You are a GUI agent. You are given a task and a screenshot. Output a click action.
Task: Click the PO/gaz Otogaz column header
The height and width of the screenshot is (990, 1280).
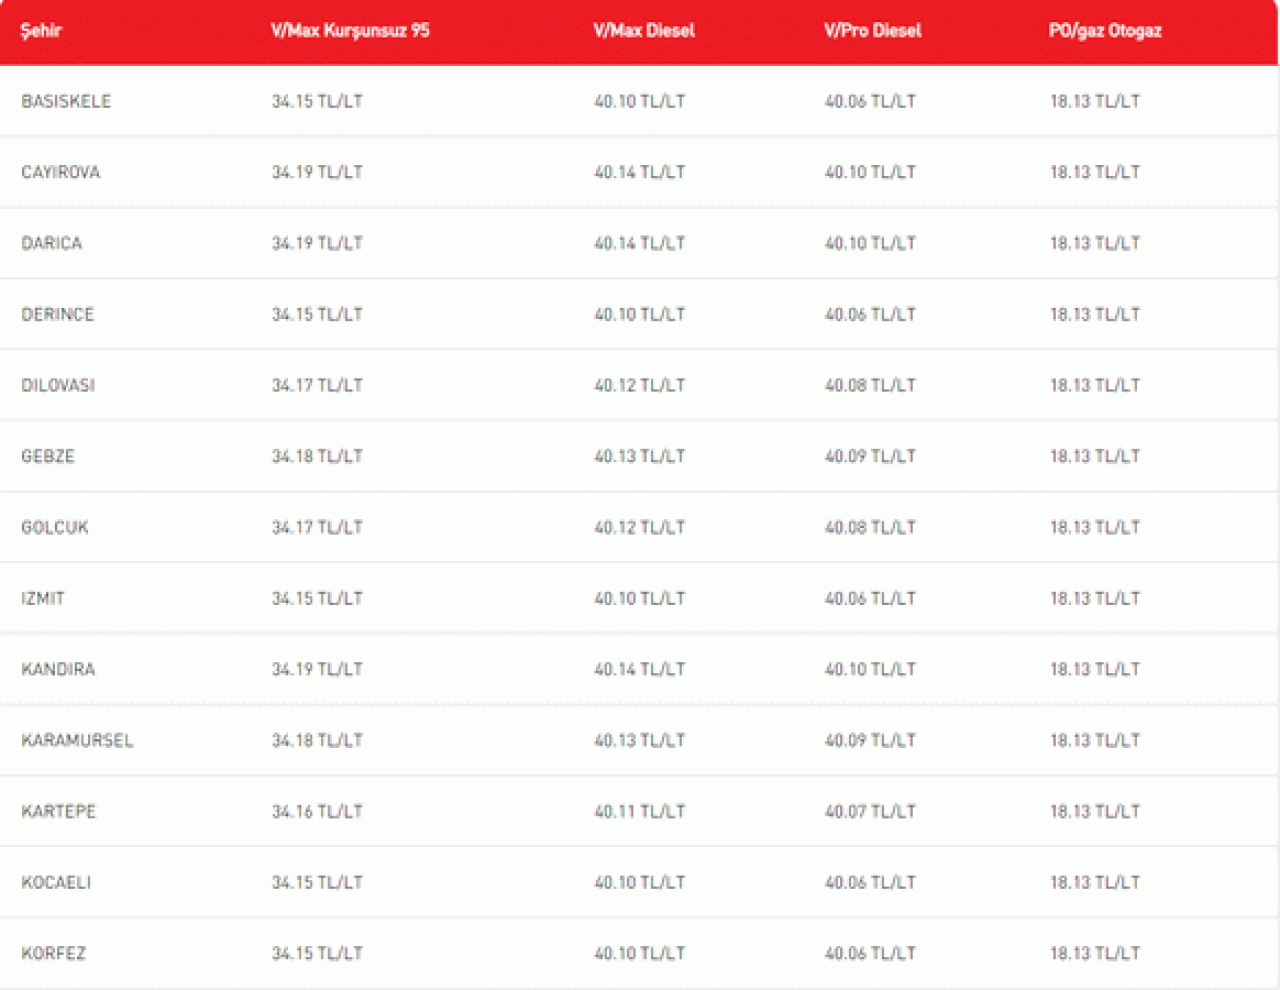(1105, 31)
